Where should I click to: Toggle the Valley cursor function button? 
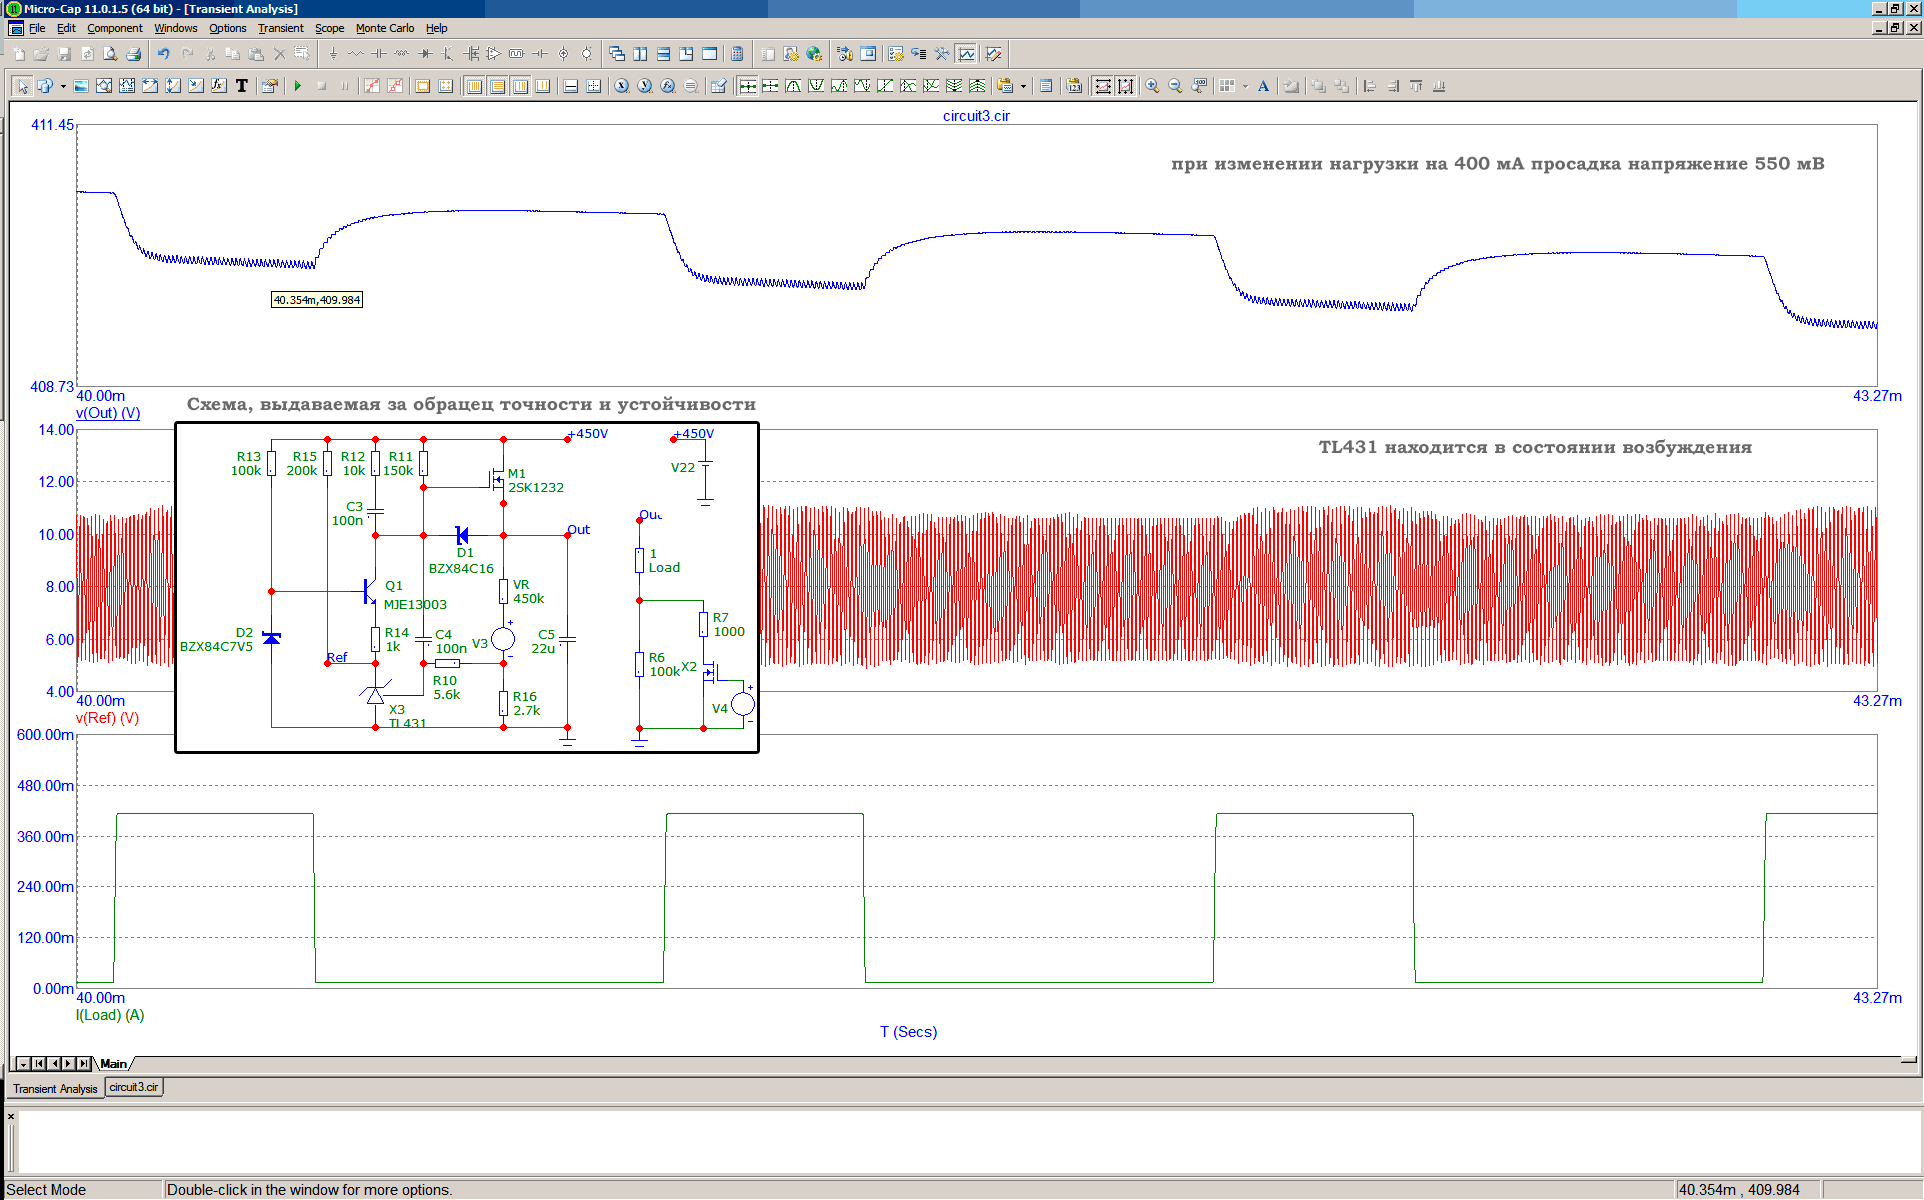click(x=816, y=86)
